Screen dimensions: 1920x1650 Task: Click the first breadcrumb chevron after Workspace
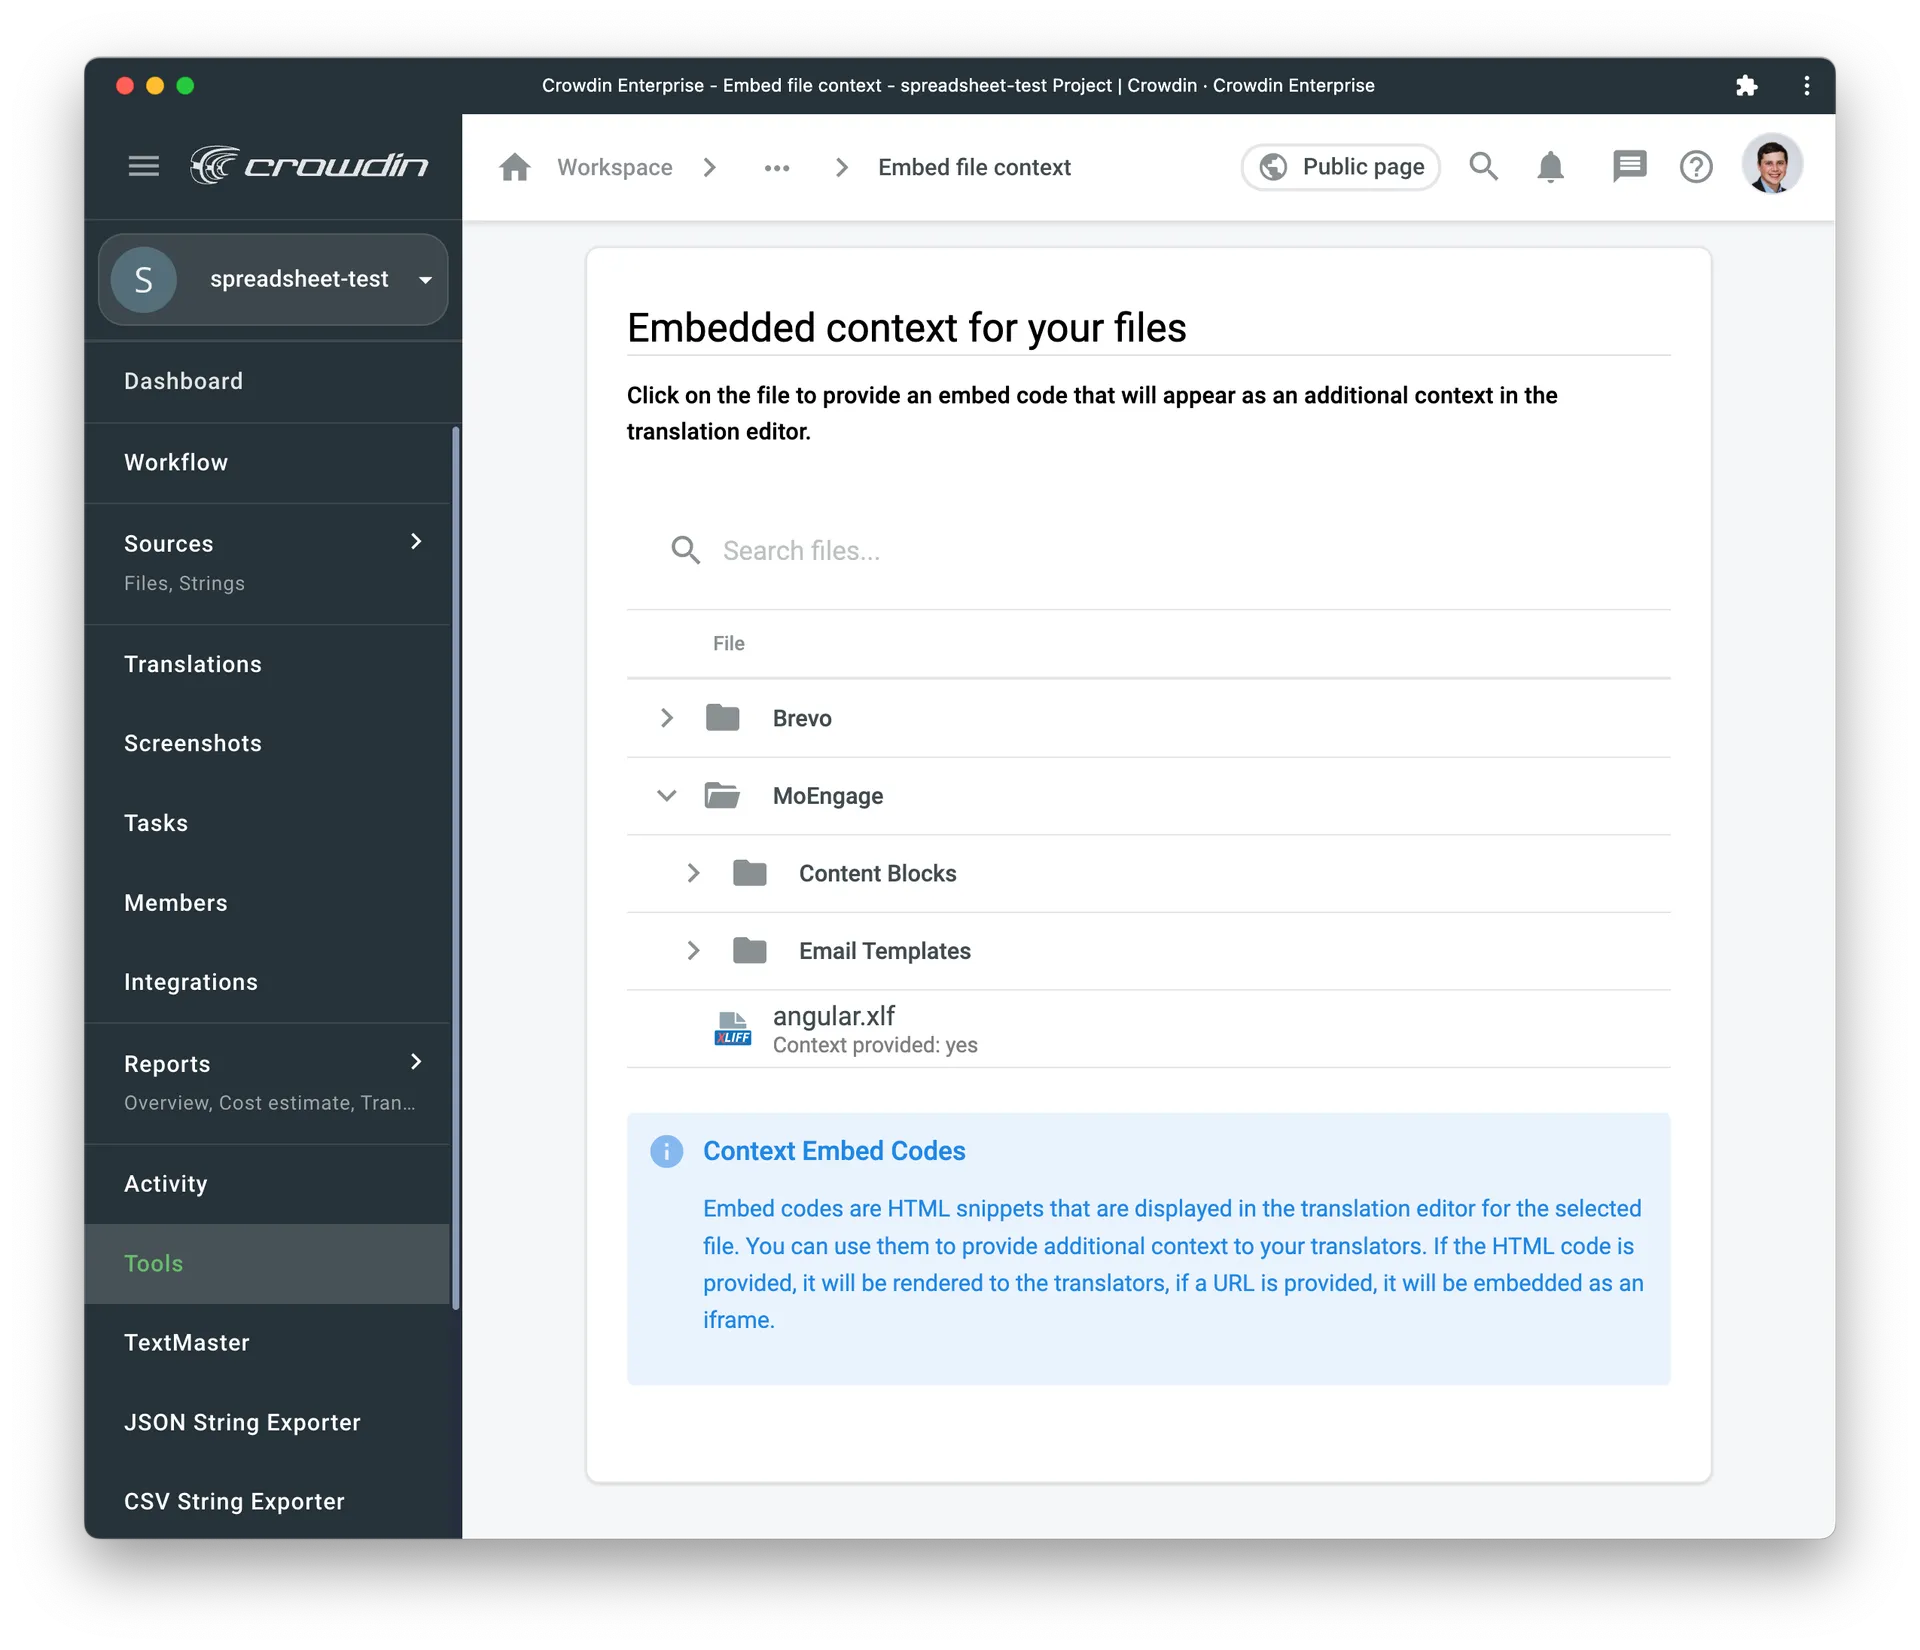pyautogui.click(x=710, y=167)
